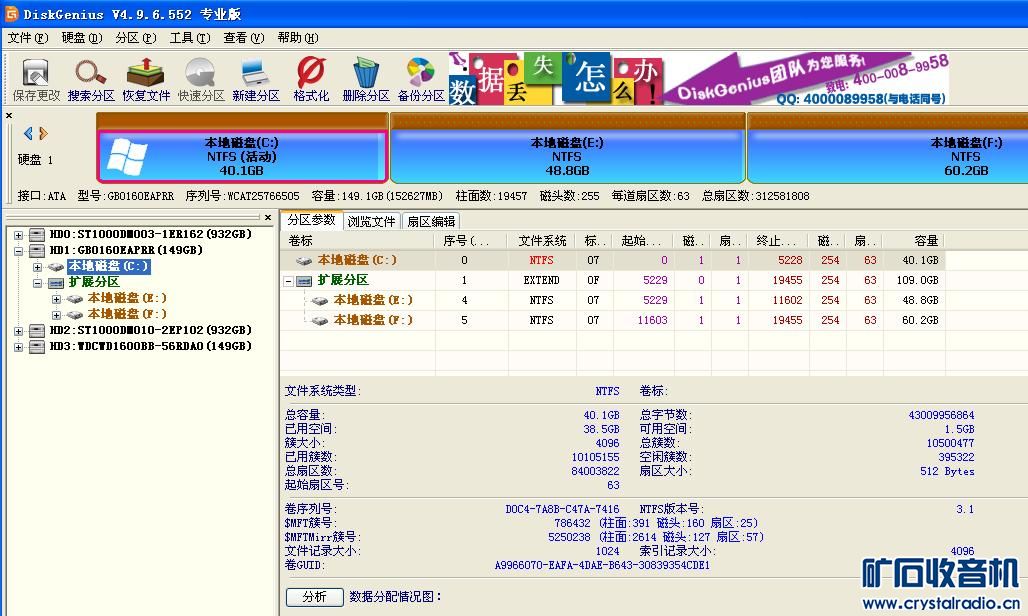
Task: Click the 保存更改 (Save Changes) toolbar icon
Action: 36,80
